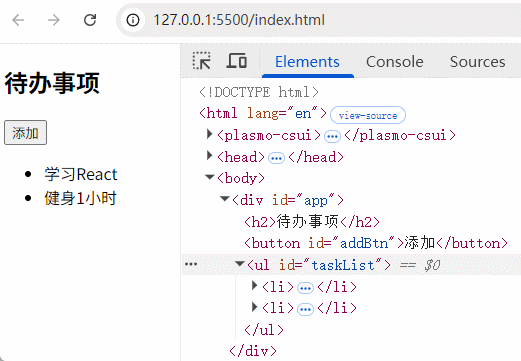Select the button id="addBtn" DOM node

tap(376, 243)
